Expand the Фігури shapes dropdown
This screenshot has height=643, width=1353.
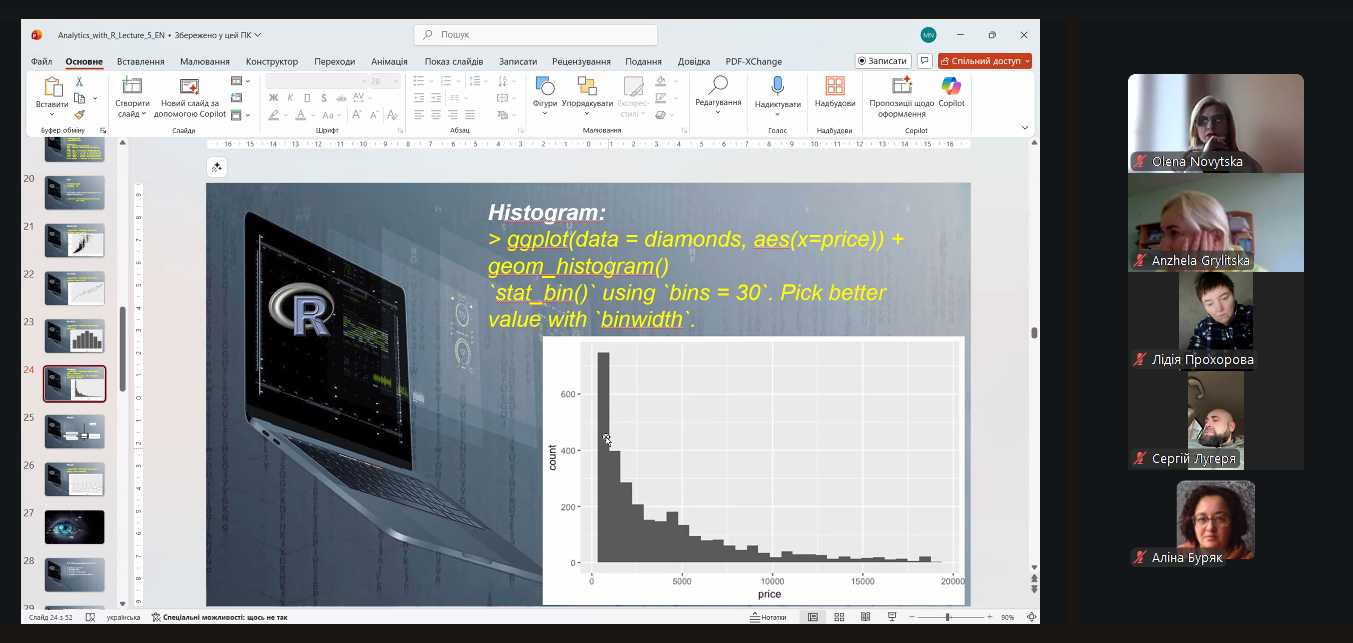tap(545, 113)
